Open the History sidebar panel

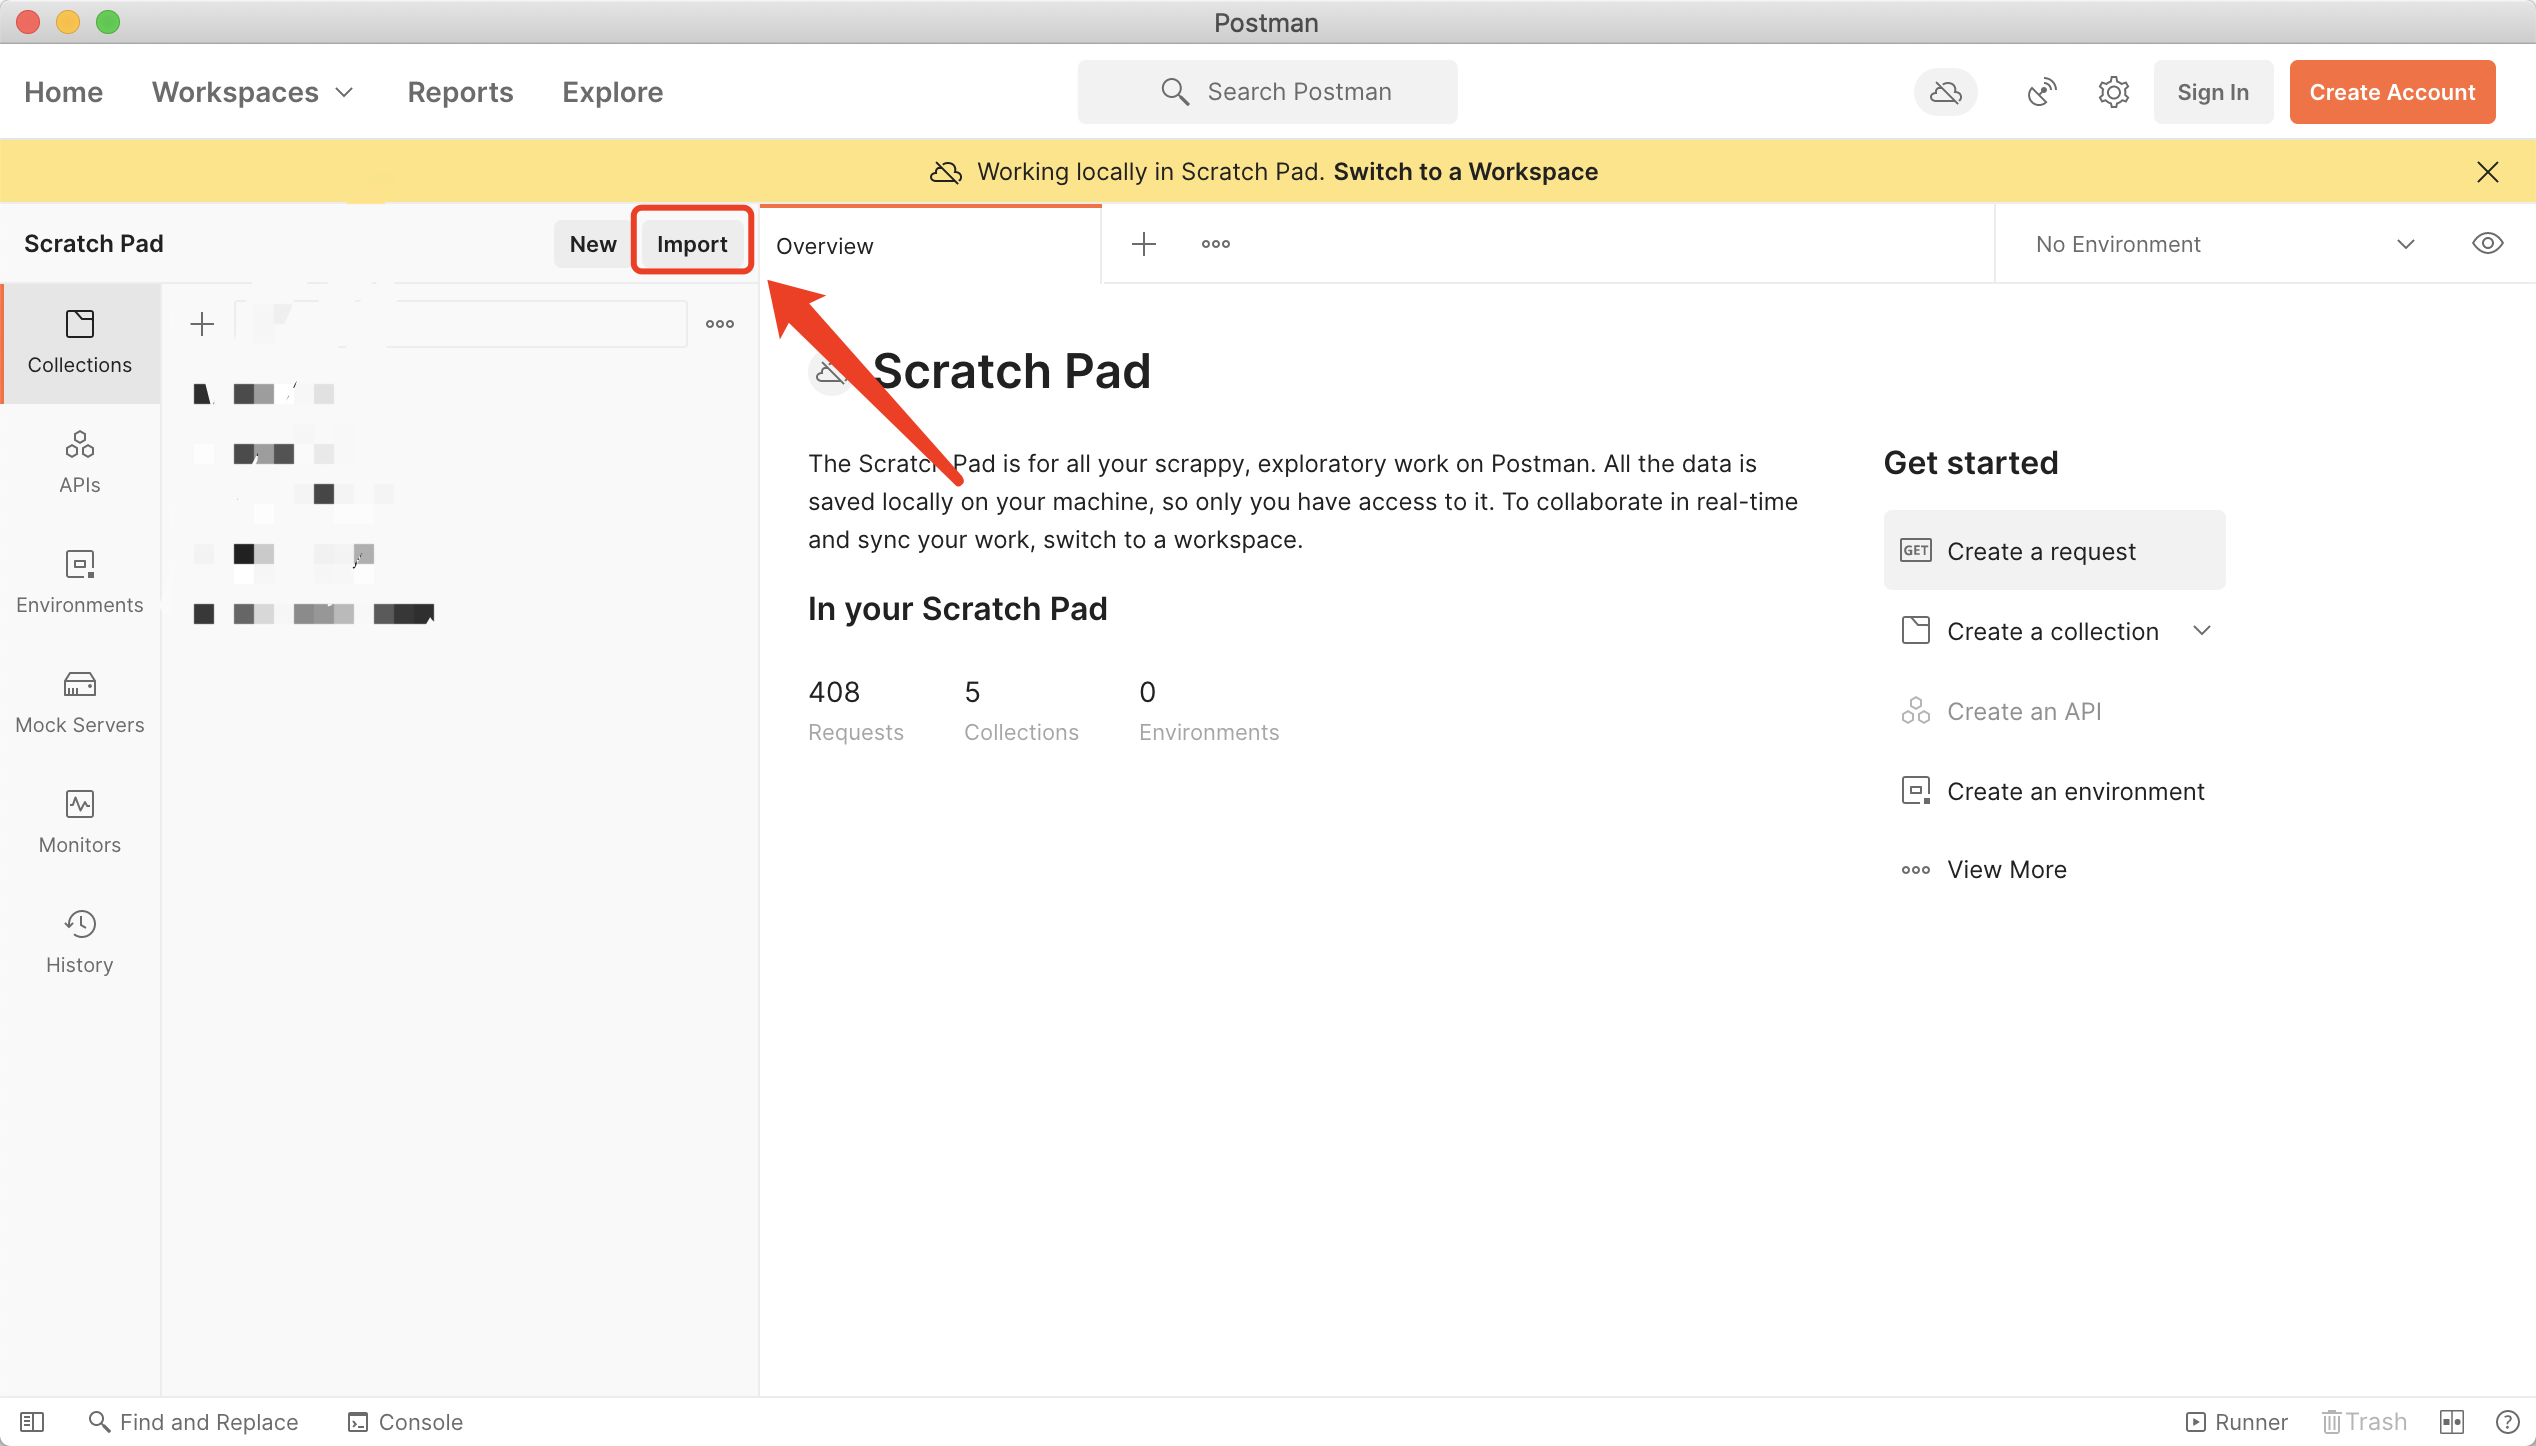tap(79, 942)
